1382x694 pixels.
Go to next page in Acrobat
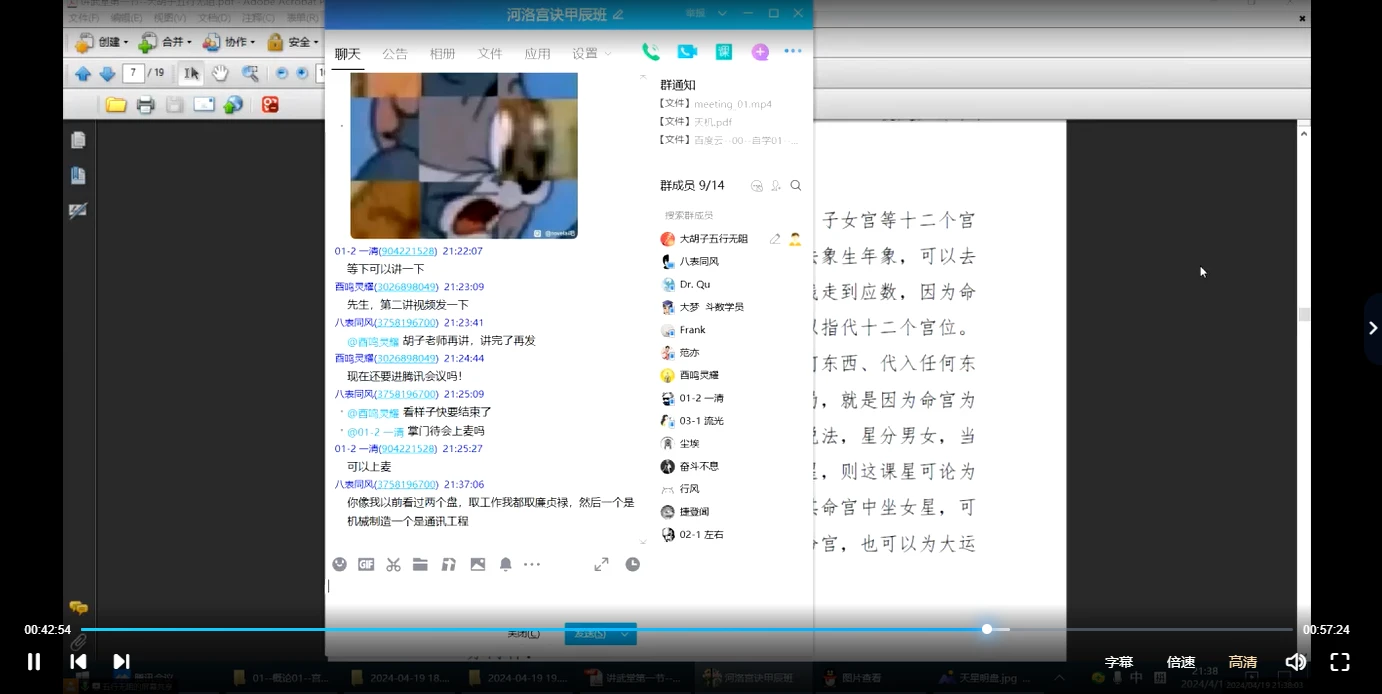pos(107,73)
